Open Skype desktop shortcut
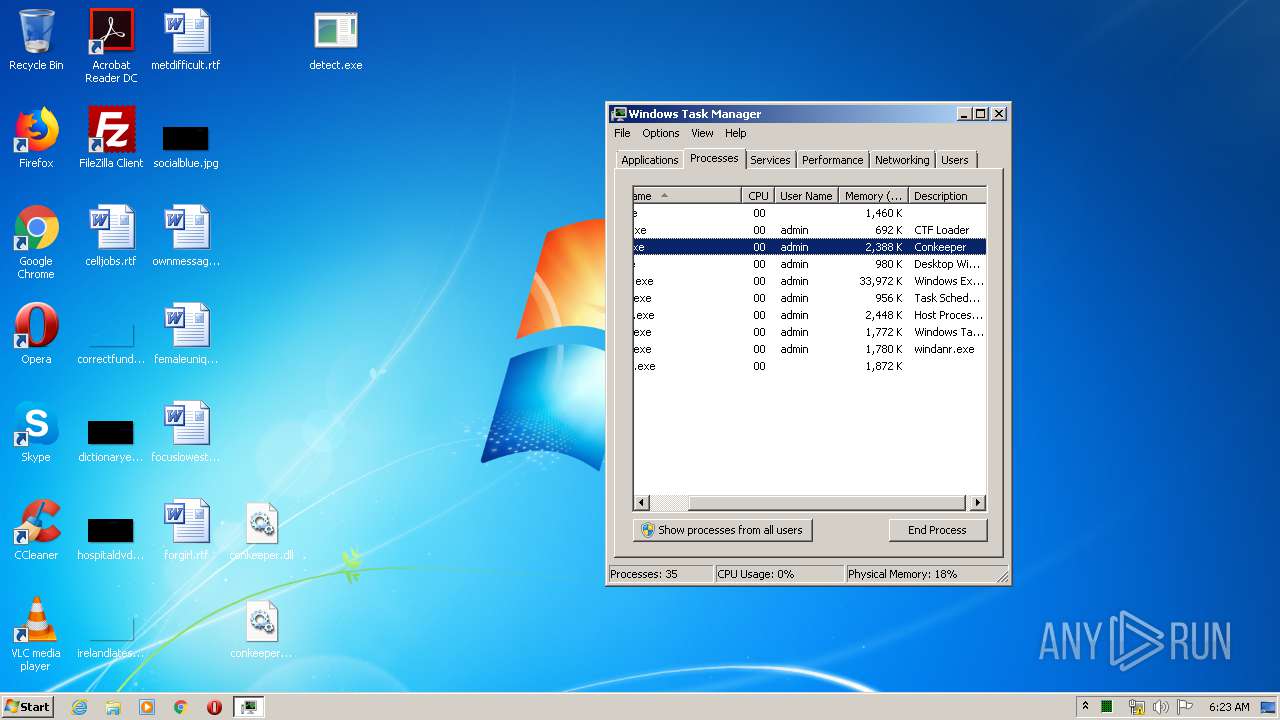This screenshot has width=1280, height=720. (x=36, y=432)
